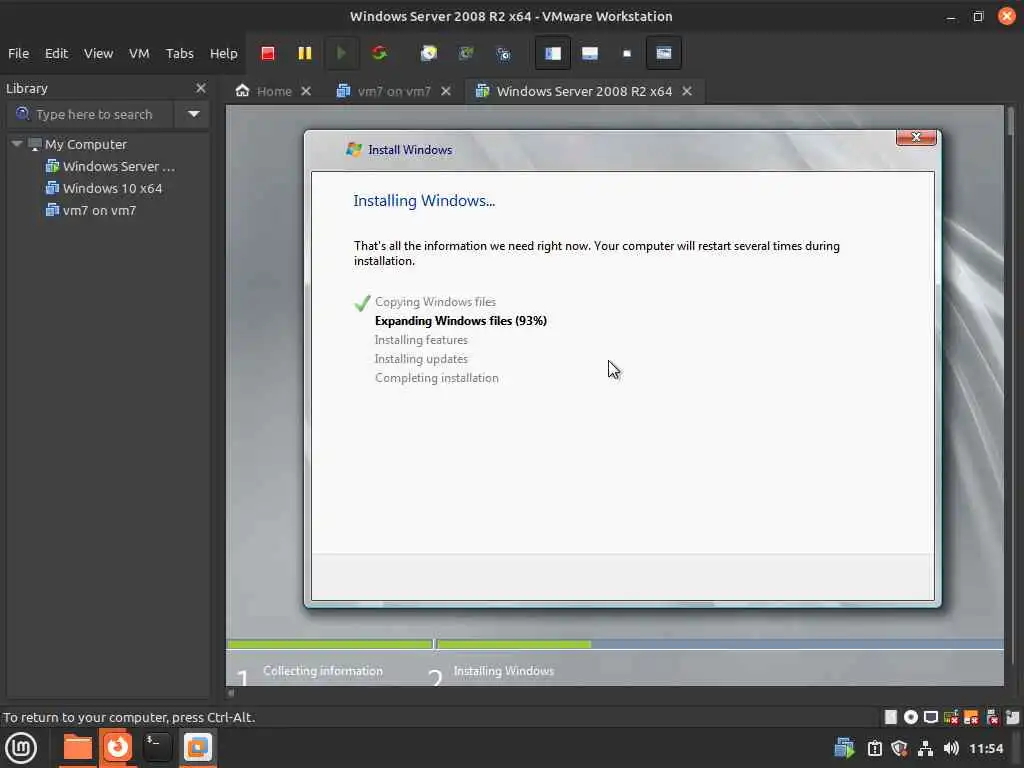Screen dimensions: 1024x768
Task: Click the green Power On play button
Action: (341, 54)
